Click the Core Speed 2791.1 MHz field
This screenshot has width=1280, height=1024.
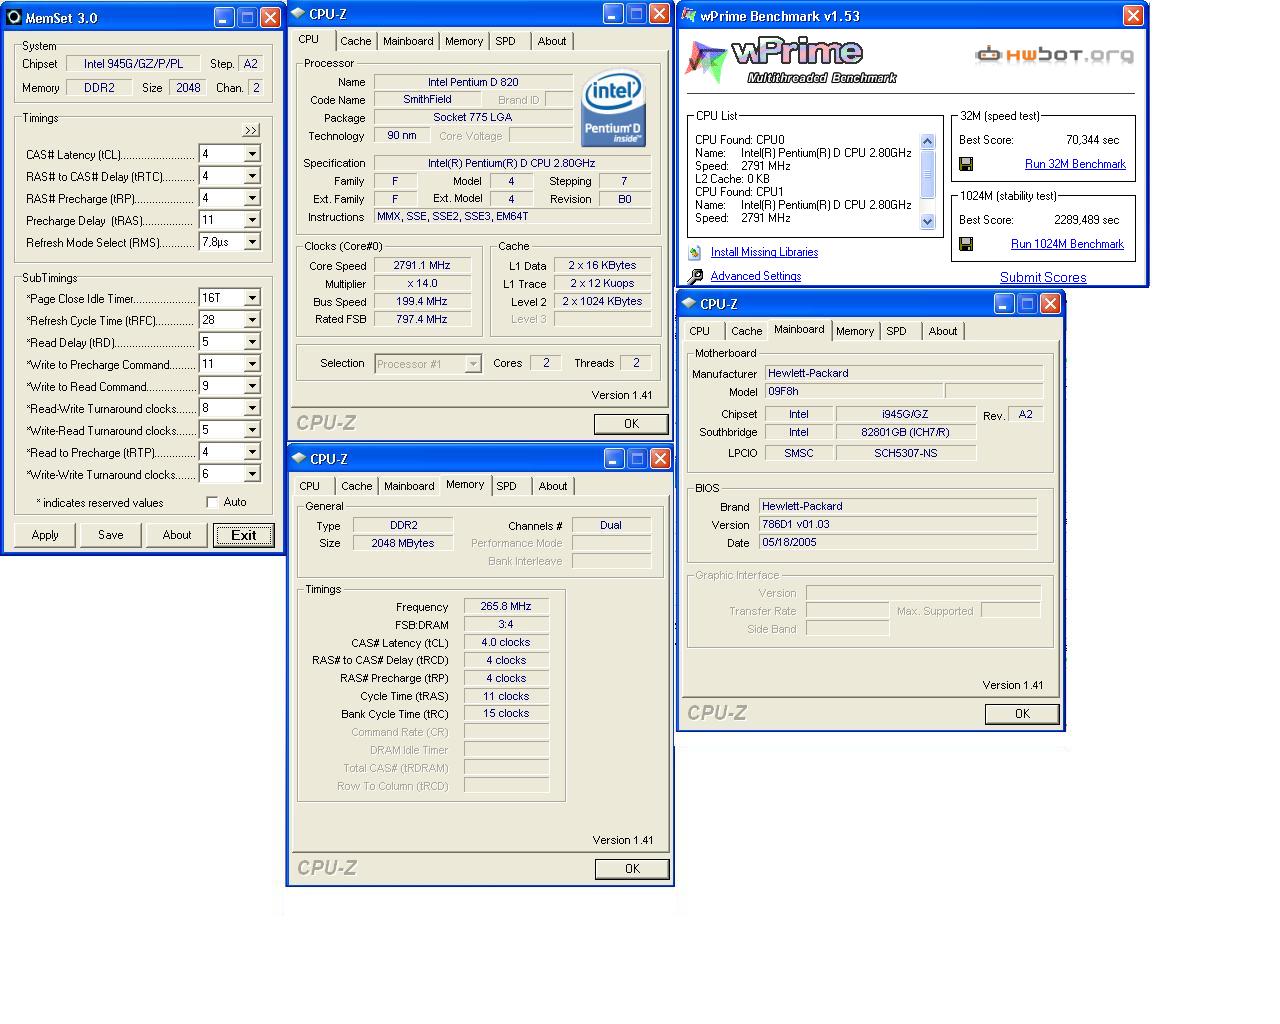coord(422,265)
